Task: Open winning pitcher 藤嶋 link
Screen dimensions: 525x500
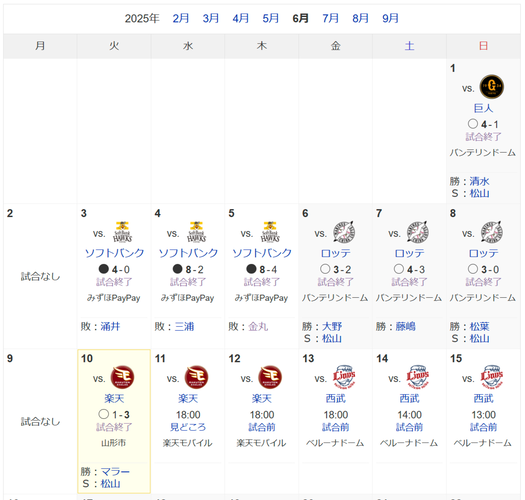Action: (405, 327)
